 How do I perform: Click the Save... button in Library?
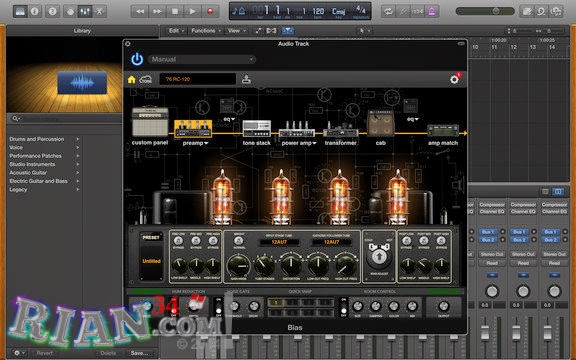click(x=139, y=353)
